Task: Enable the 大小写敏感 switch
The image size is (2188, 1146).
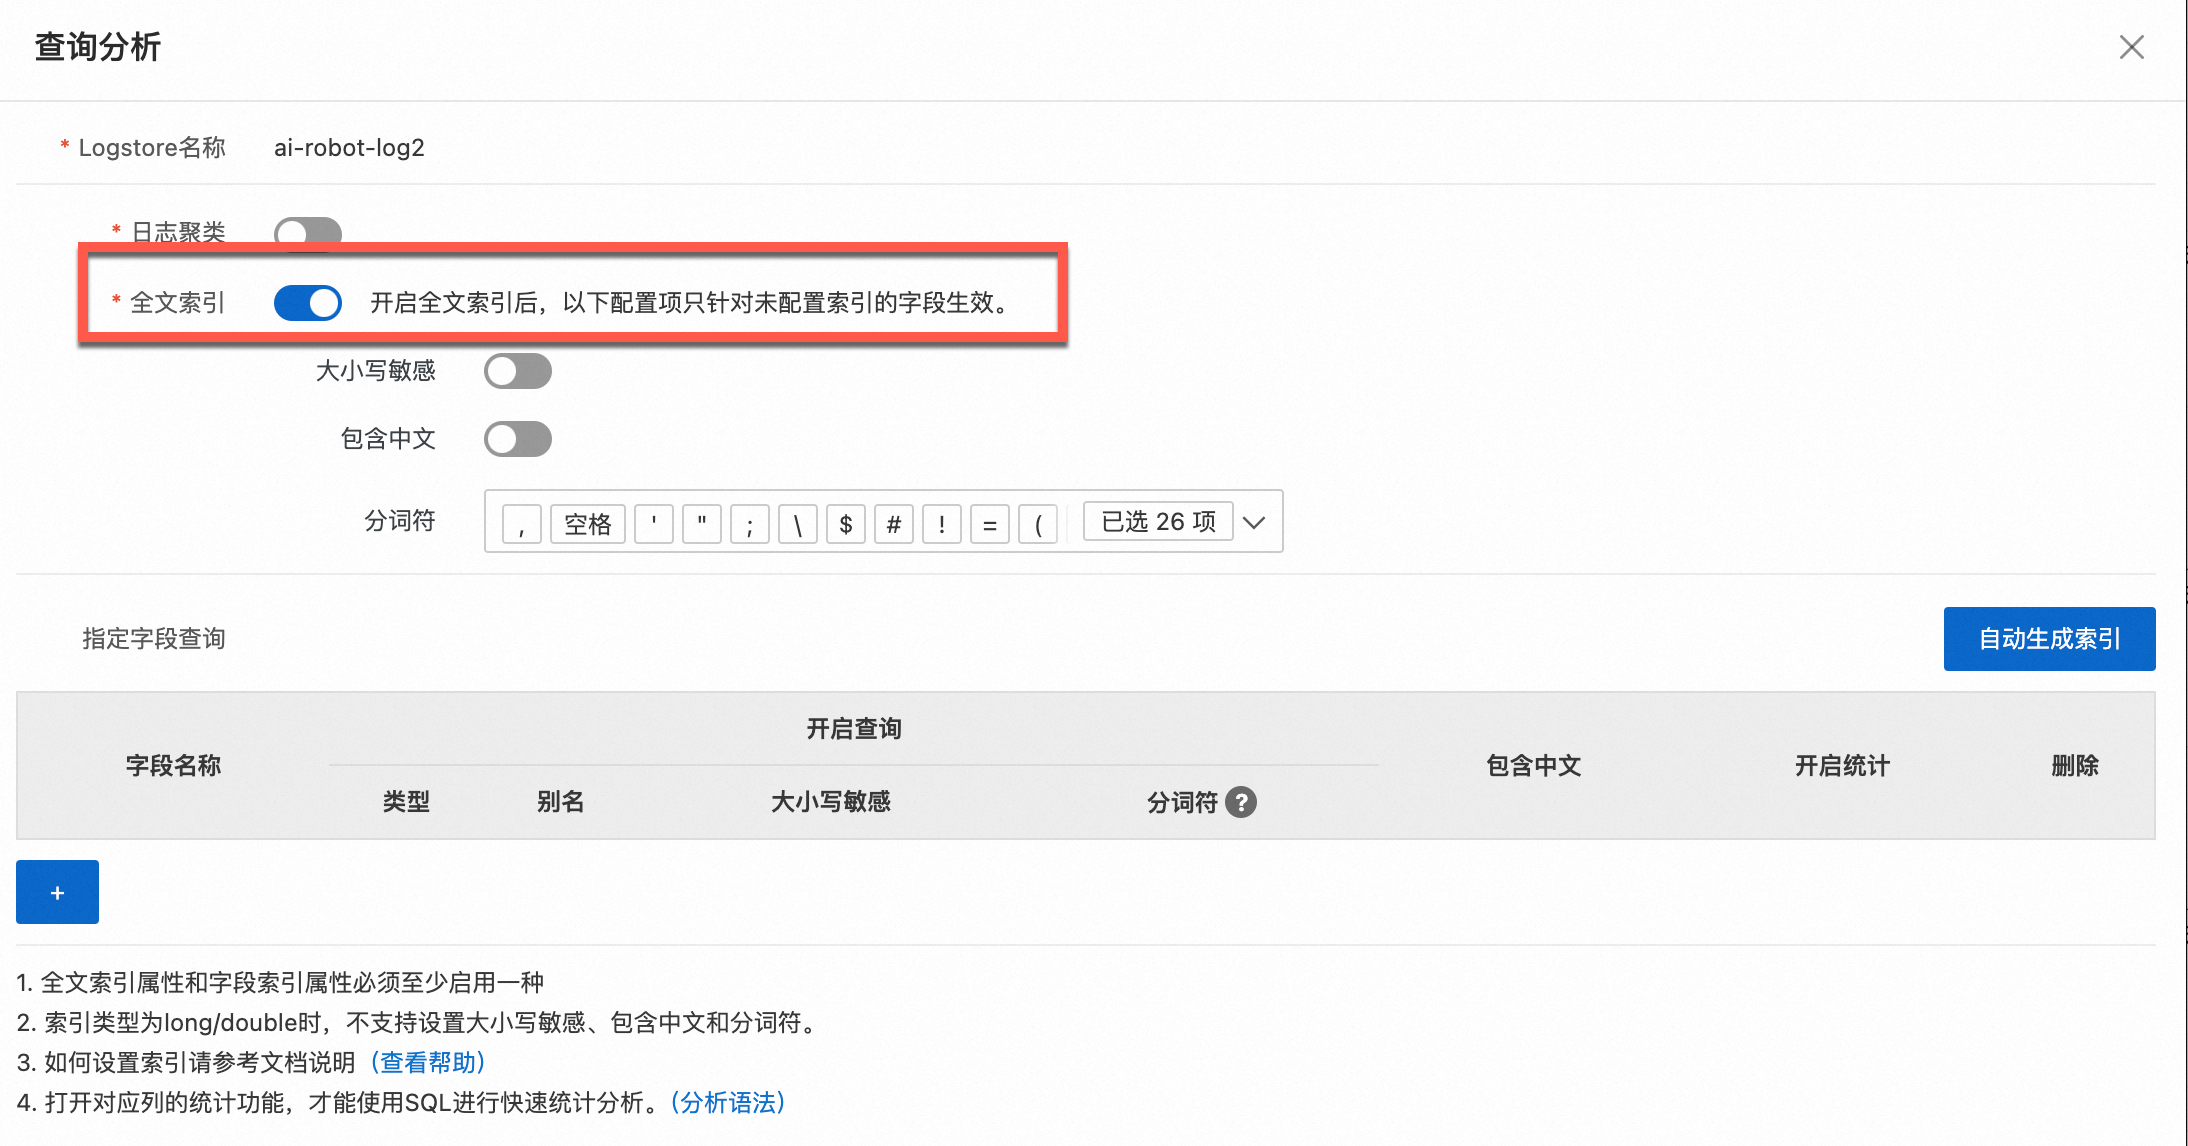Action: click(x=517, y=371)
